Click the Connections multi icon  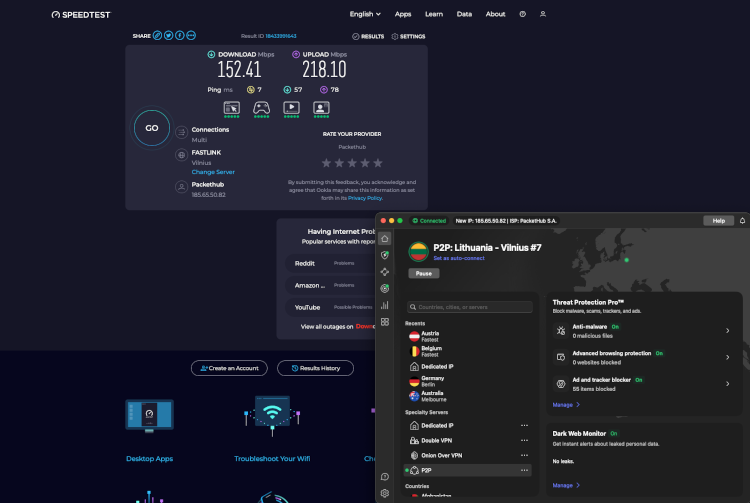181,132
